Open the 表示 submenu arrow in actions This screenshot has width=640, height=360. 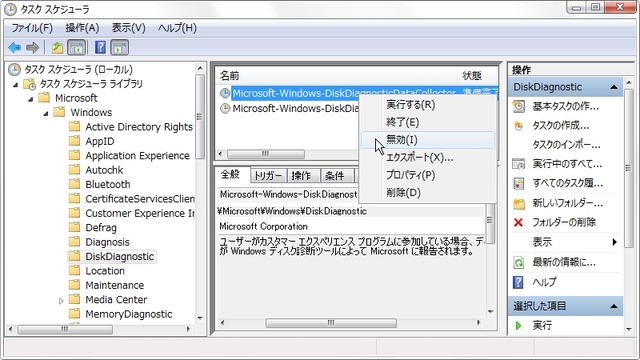[x=614, y=242]
